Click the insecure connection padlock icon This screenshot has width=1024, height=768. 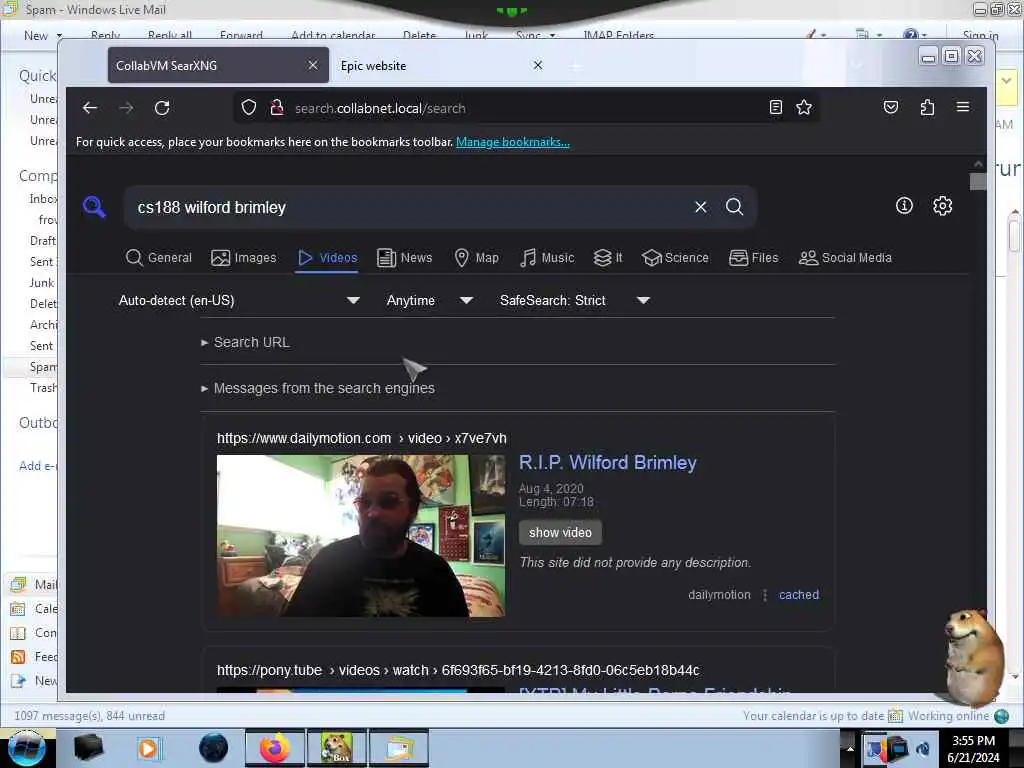point(277,108)
